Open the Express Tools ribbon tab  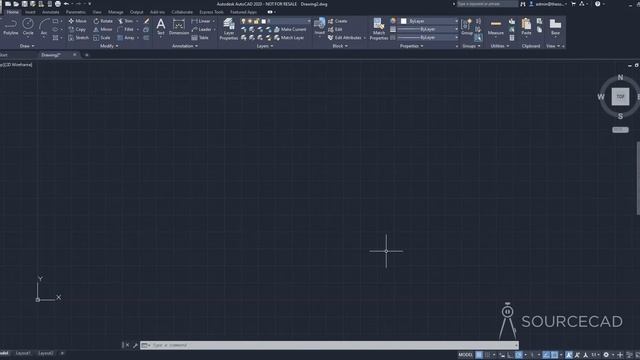[x=211, y=12]
